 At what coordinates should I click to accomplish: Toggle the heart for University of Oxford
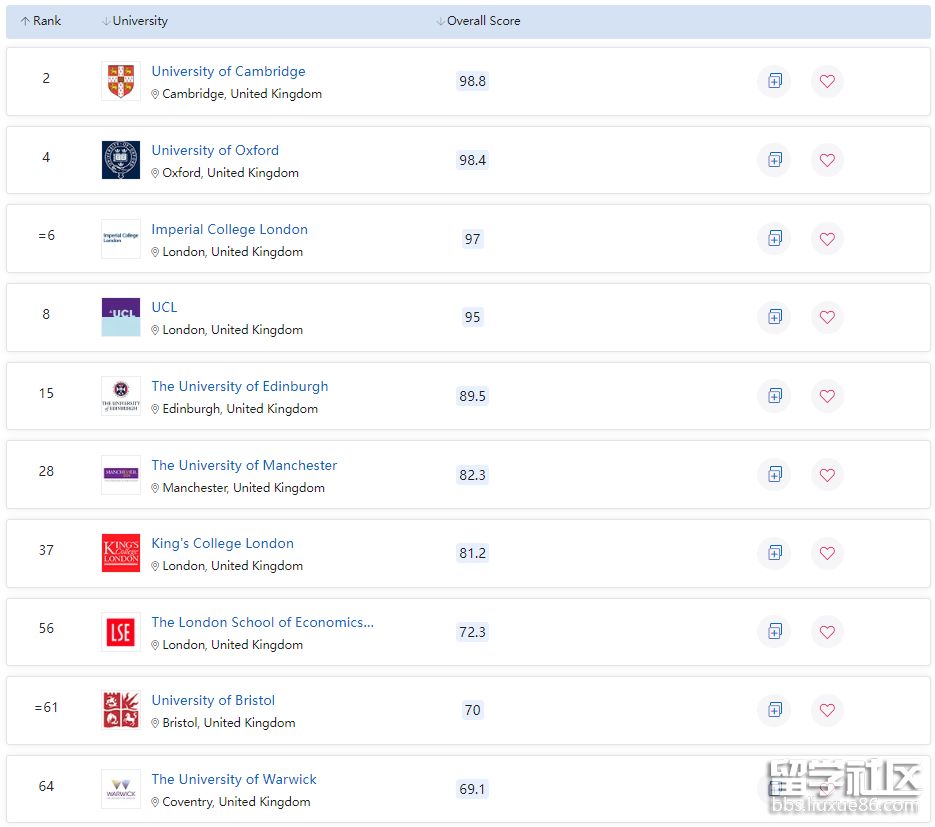(827, 160)
